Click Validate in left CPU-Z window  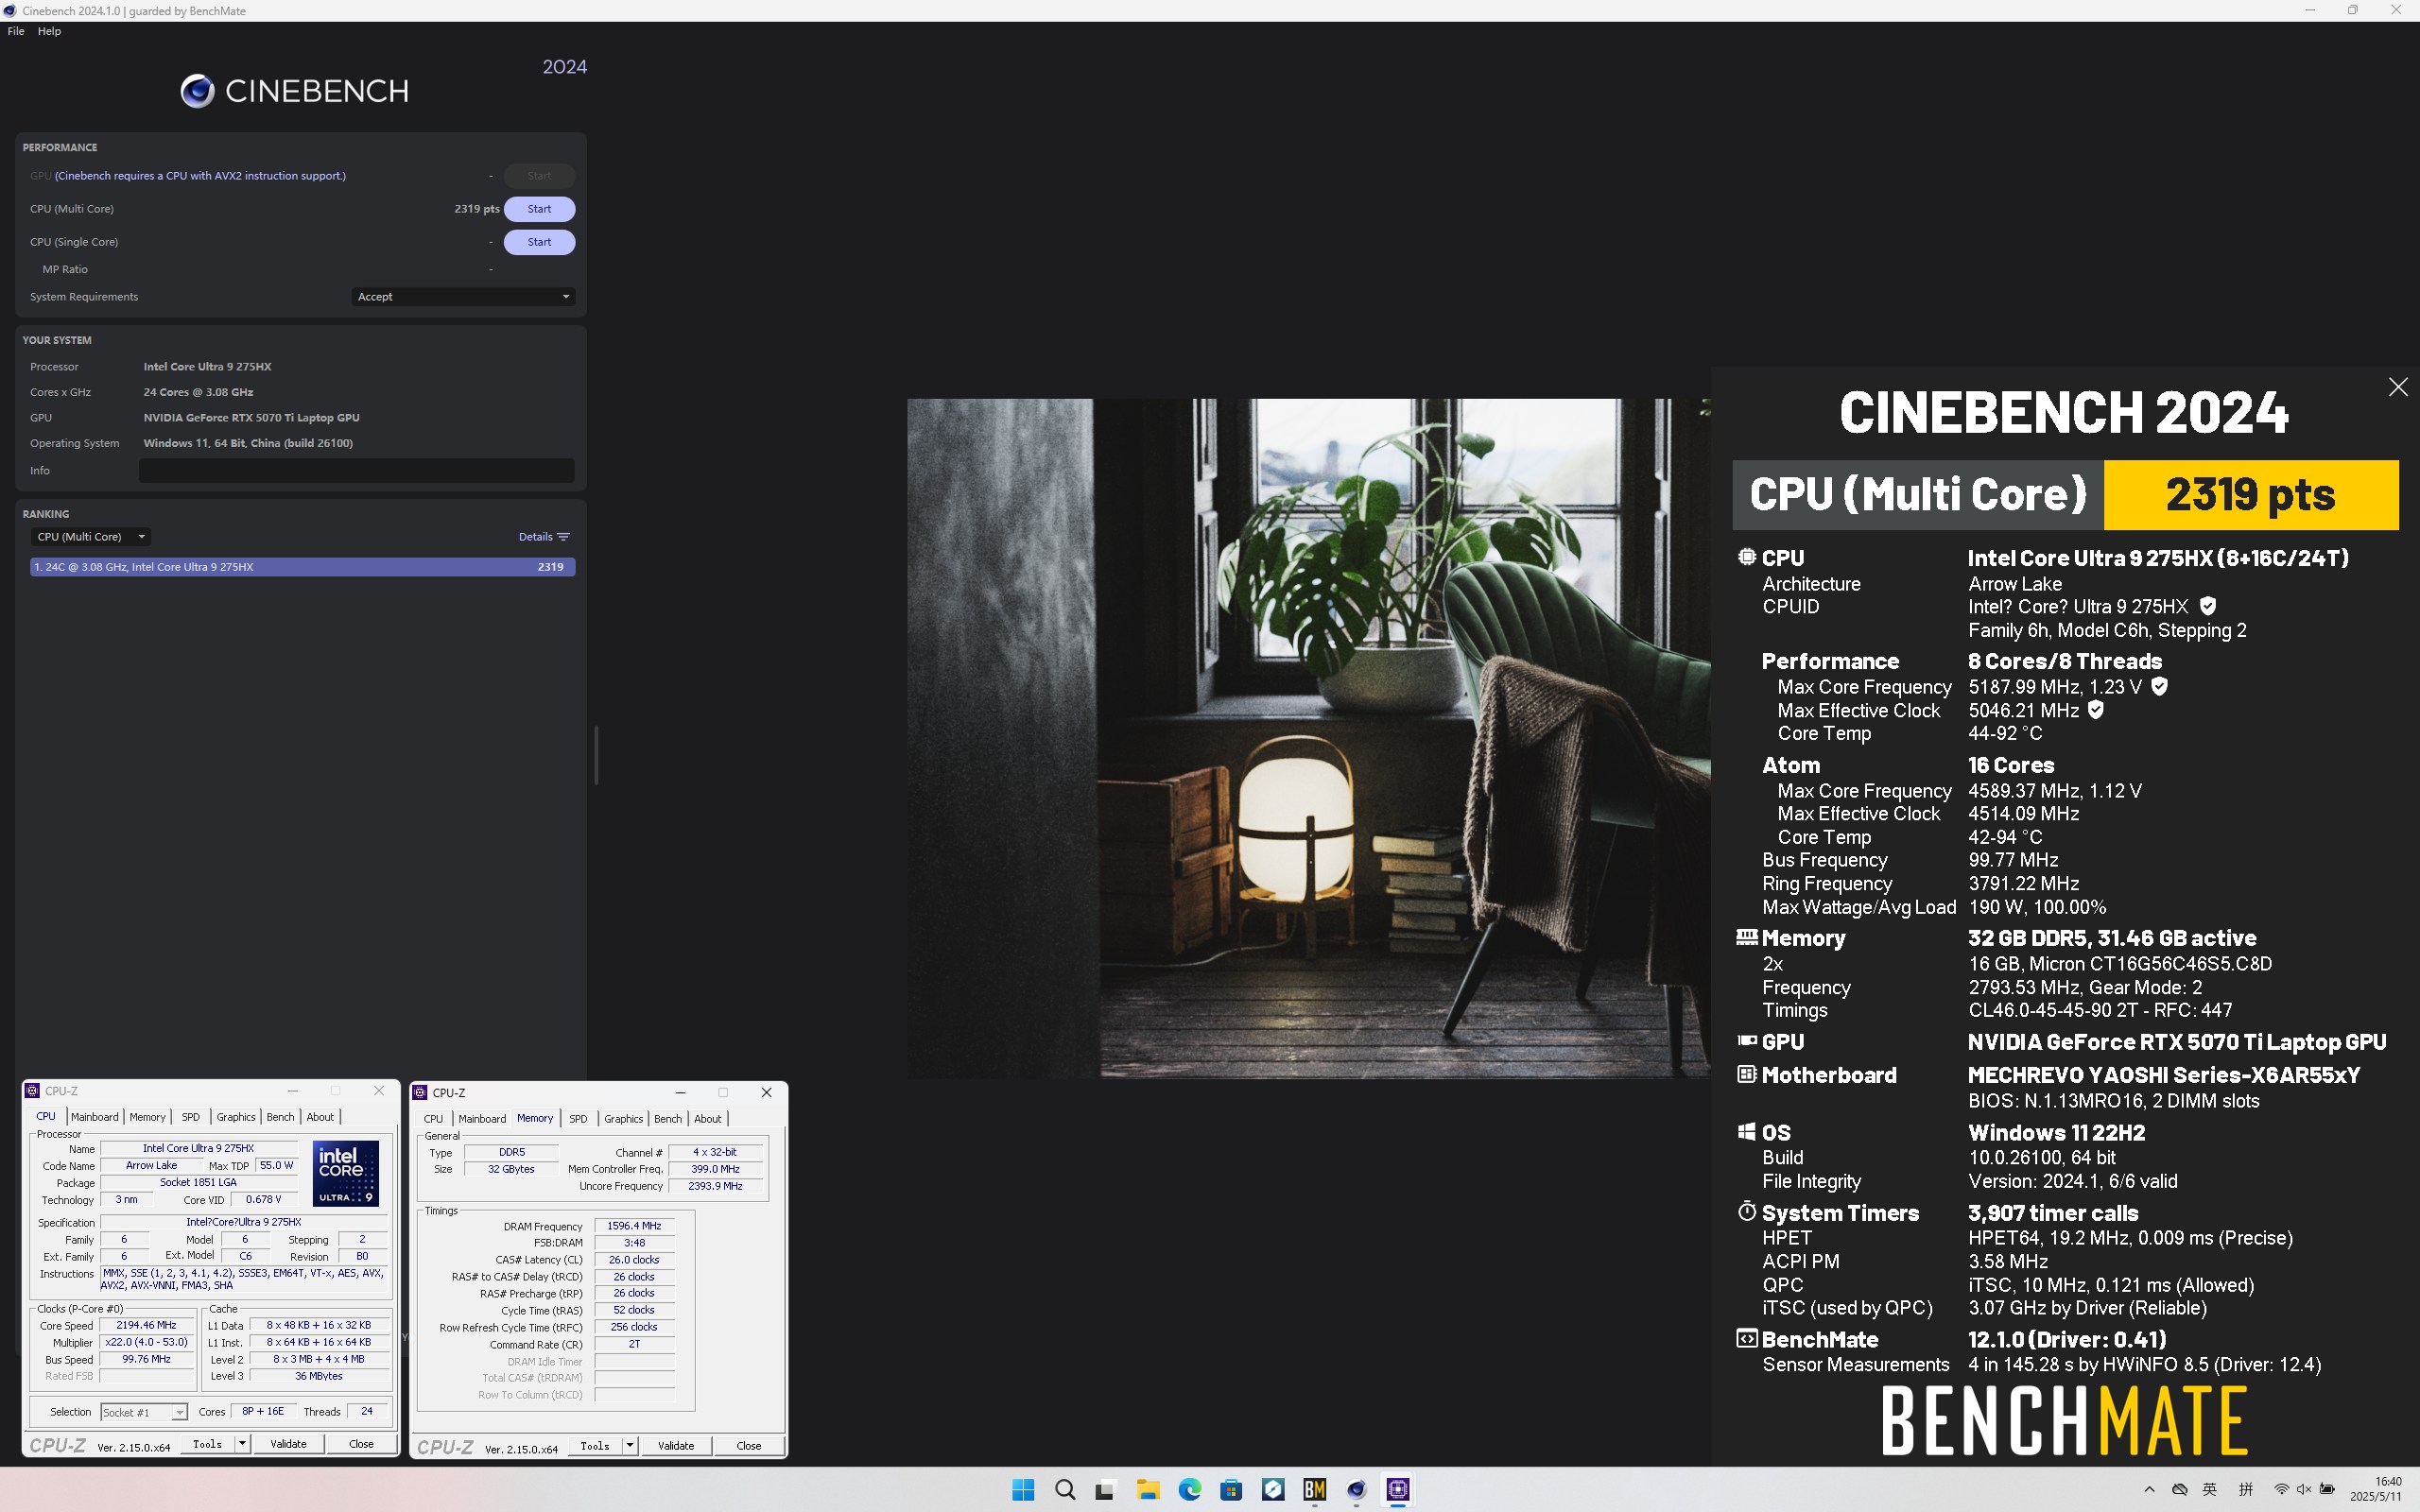[x=288, y=1444]
